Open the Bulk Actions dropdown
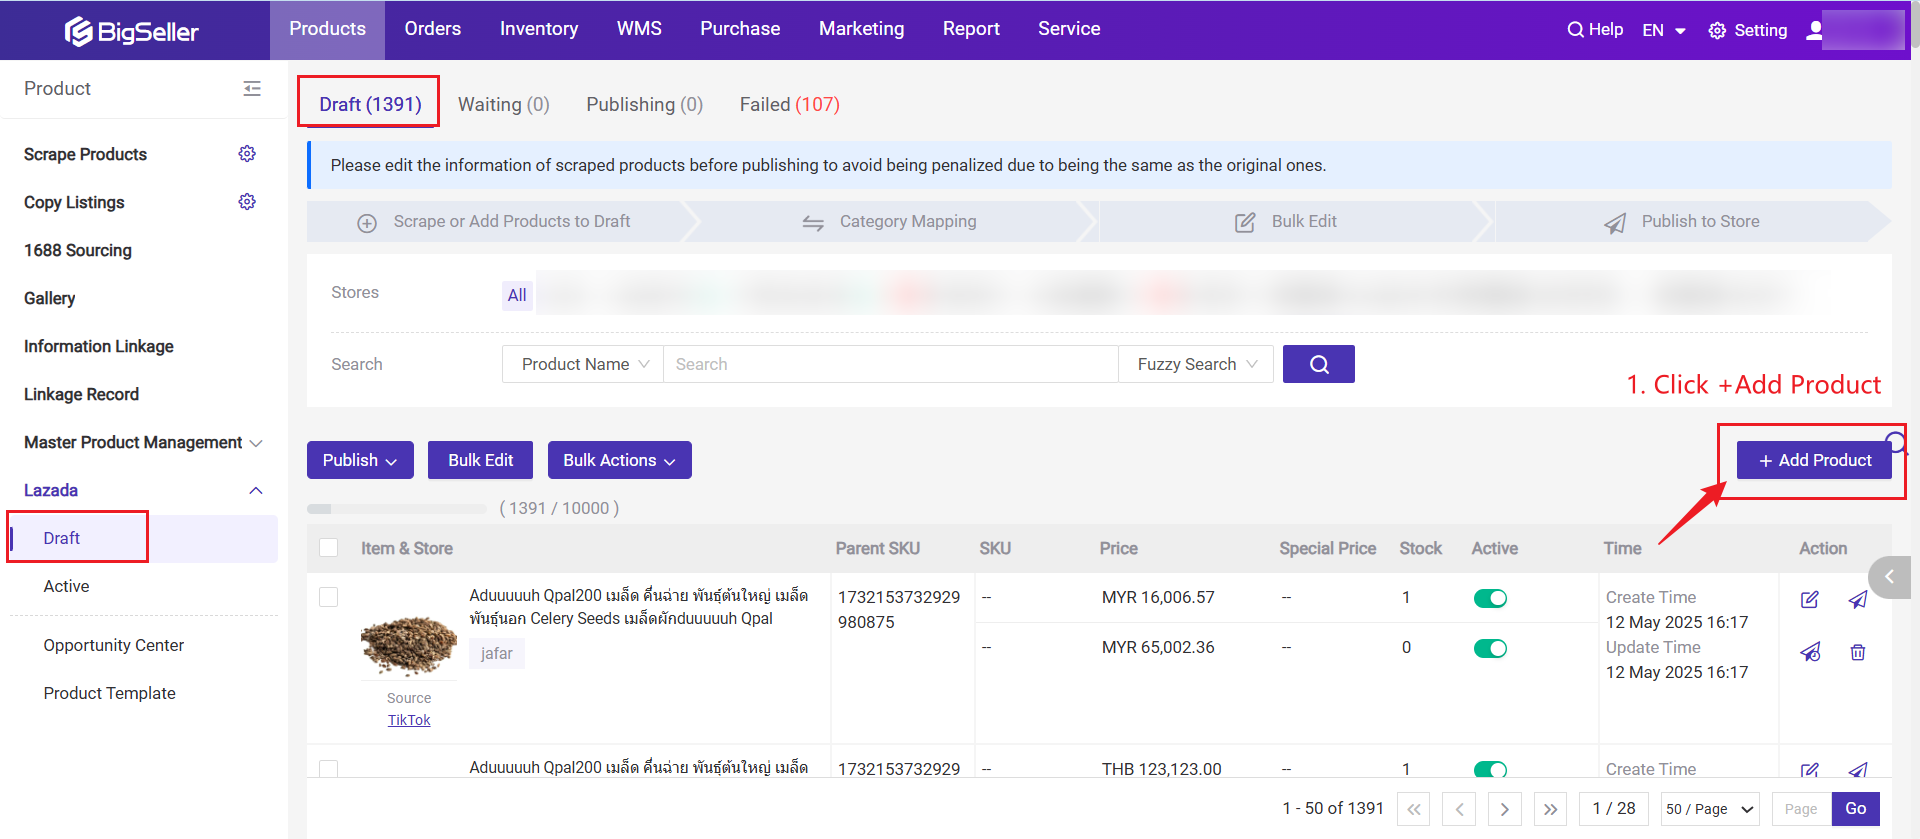This screenshot has width=1920, height=839. (x=620, y=460)
